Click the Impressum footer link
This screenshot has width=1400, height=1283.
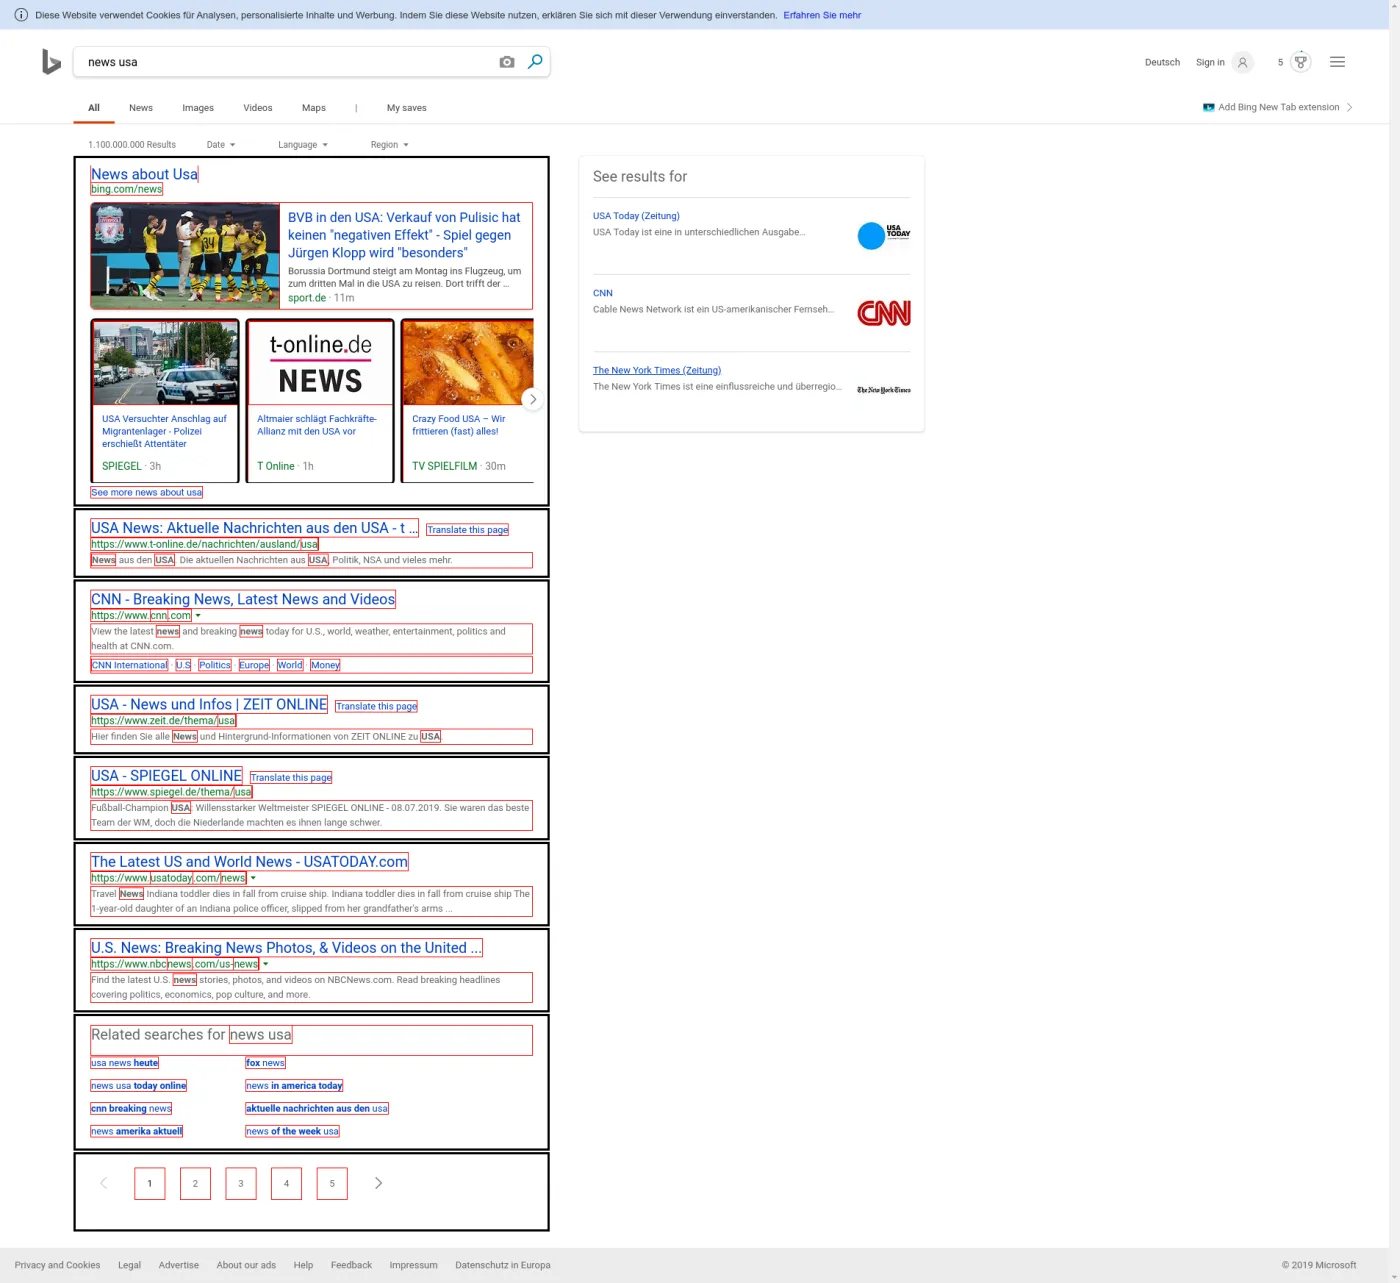coord(413,1265)
